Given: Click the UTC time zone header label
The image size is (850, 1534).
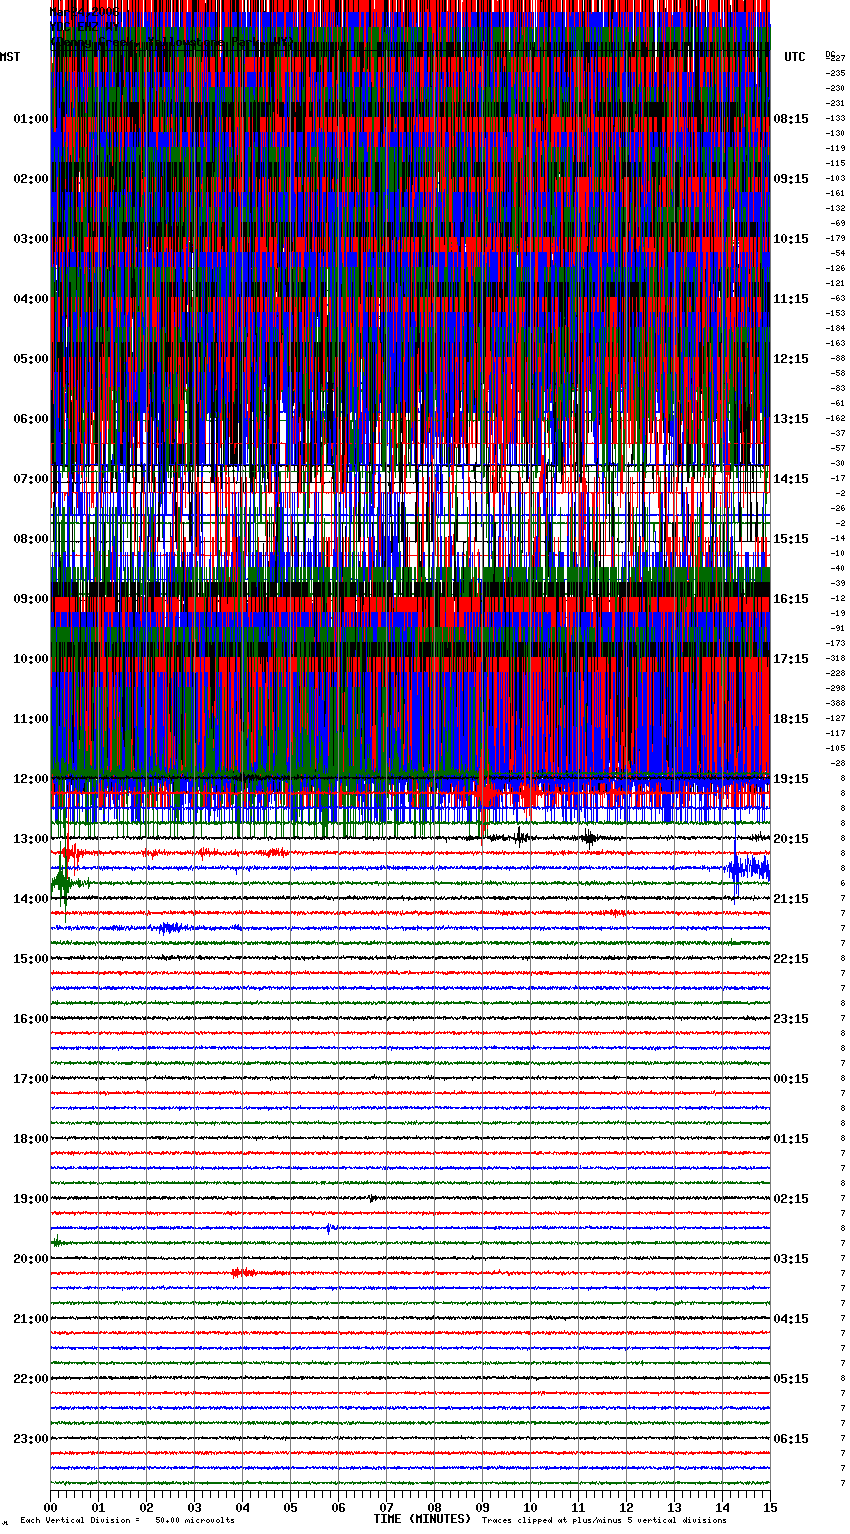Looking at the screenshot, I should 795,57.
